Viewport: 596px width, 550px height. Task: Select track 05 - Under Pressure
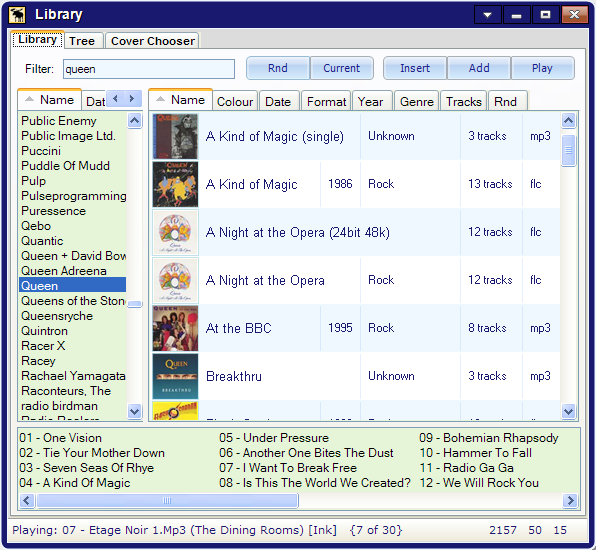click(274, 438)
